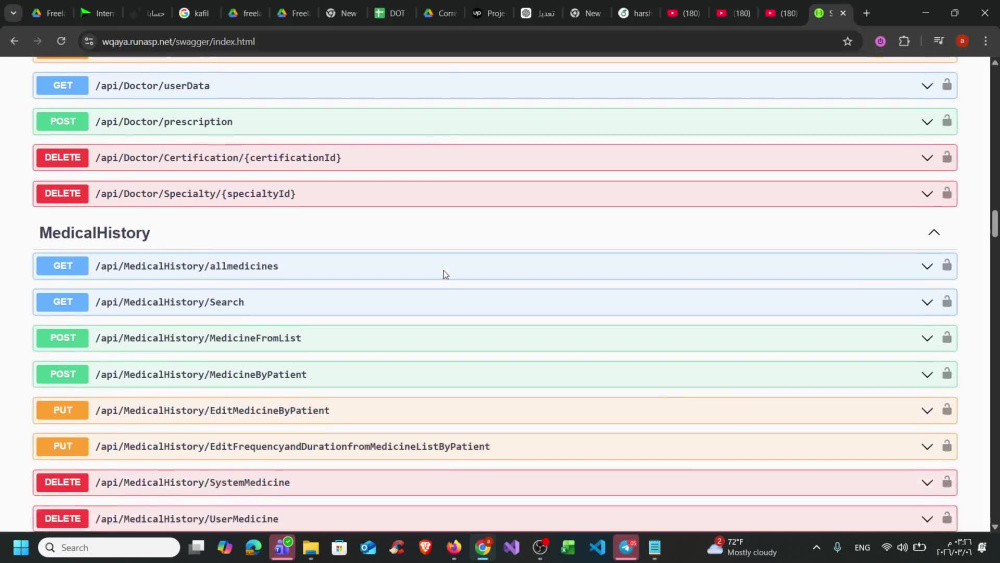
Task: Switch to the Proje browser tab
Action: tap(488, 13)
